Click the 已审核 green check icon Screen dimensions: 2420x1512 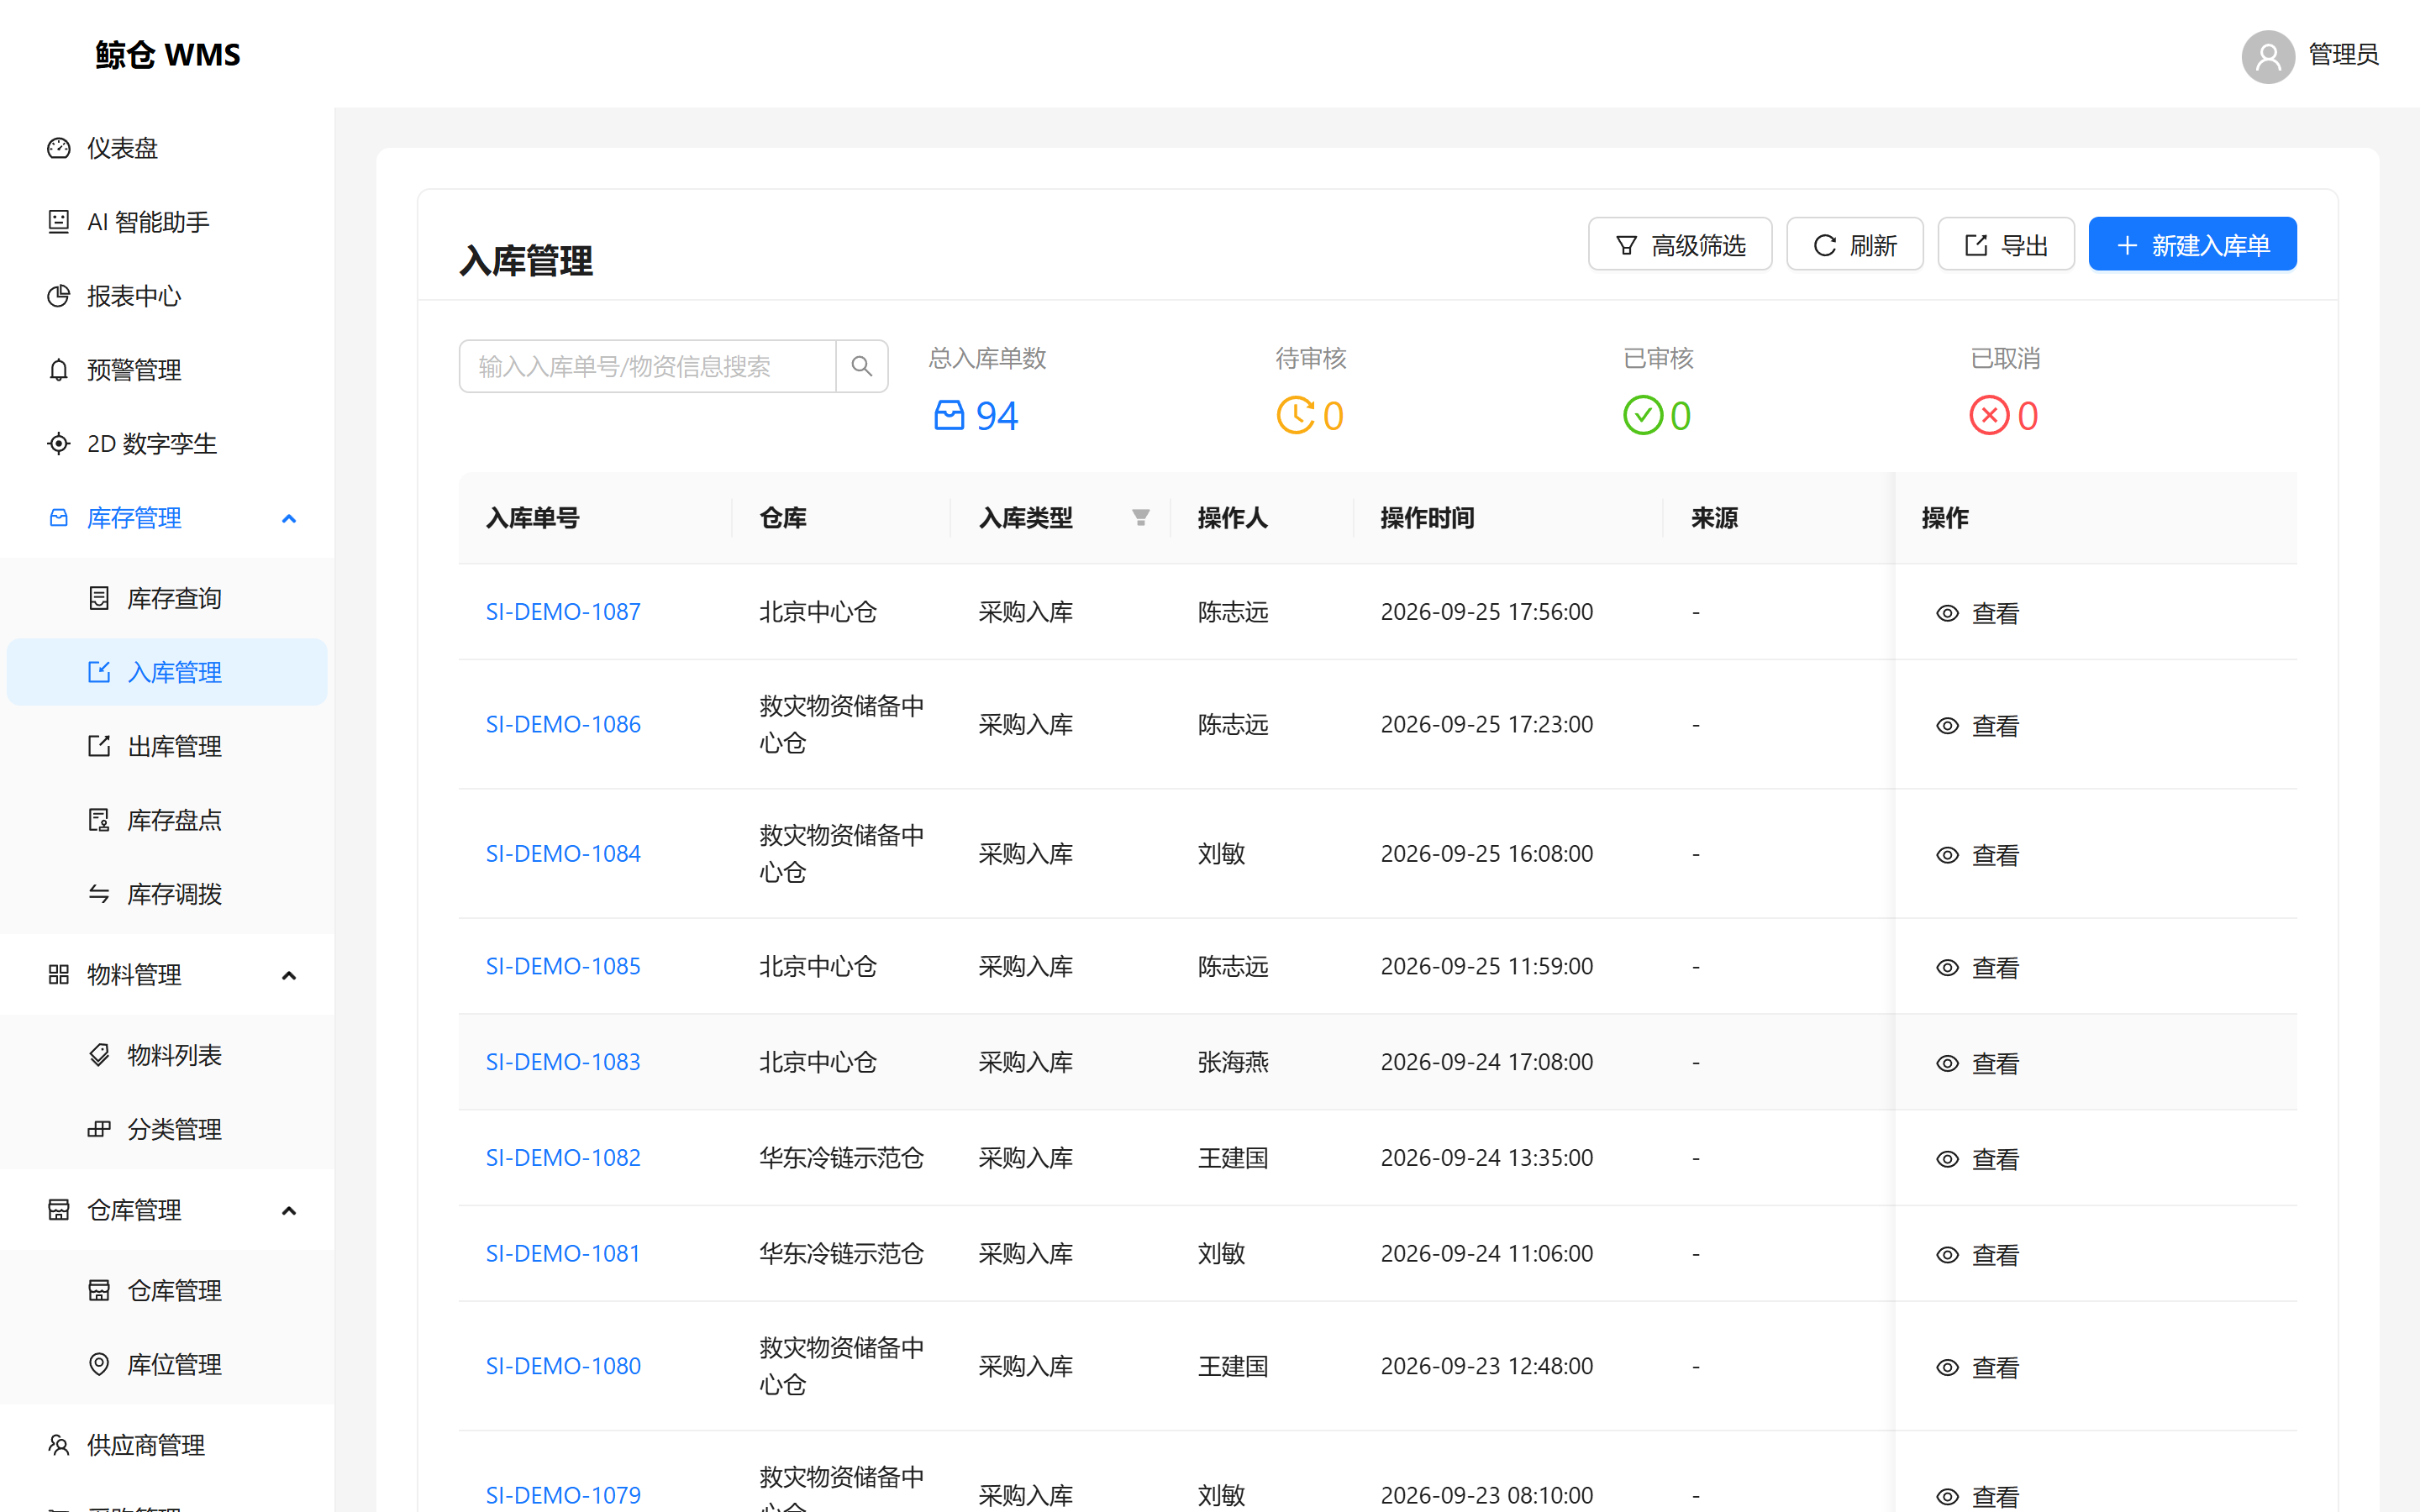pyautogui.click(x=1643, y=415)
